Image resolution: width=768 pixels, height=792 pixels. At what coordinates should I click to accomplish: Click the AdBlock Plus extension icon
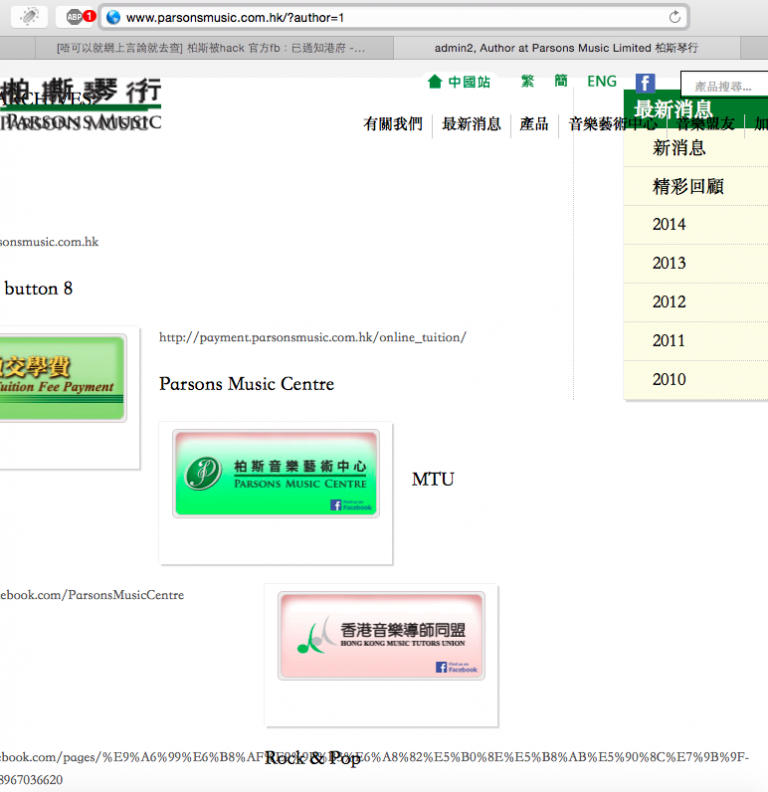coord(75,17)
